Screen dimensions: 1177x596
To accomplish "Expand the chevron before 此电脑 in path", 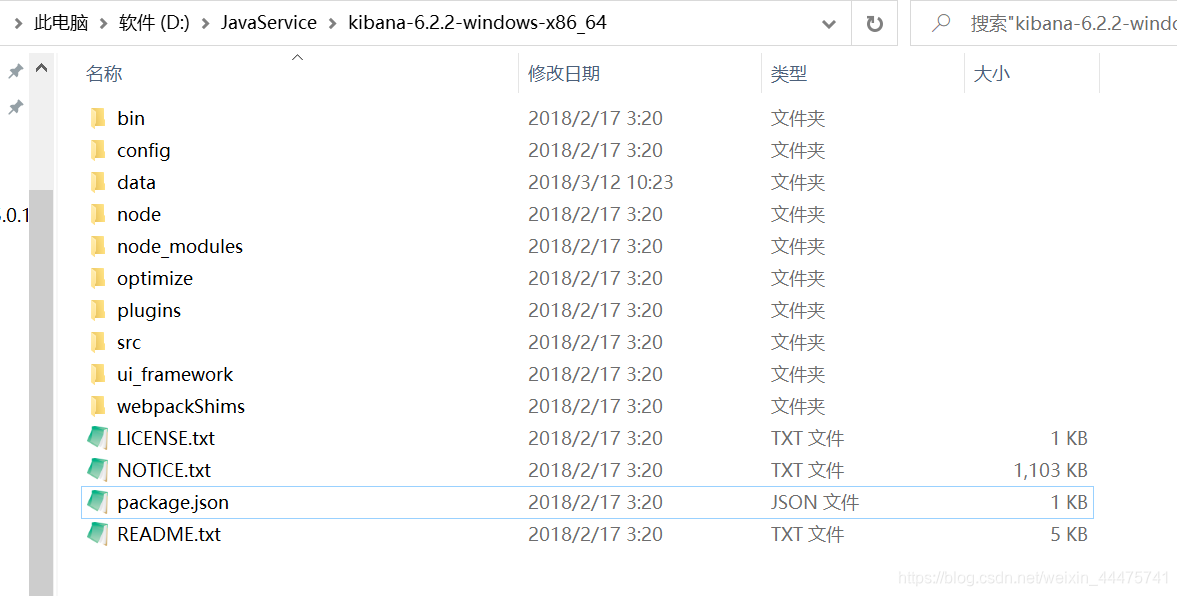I will click(17, 23).
